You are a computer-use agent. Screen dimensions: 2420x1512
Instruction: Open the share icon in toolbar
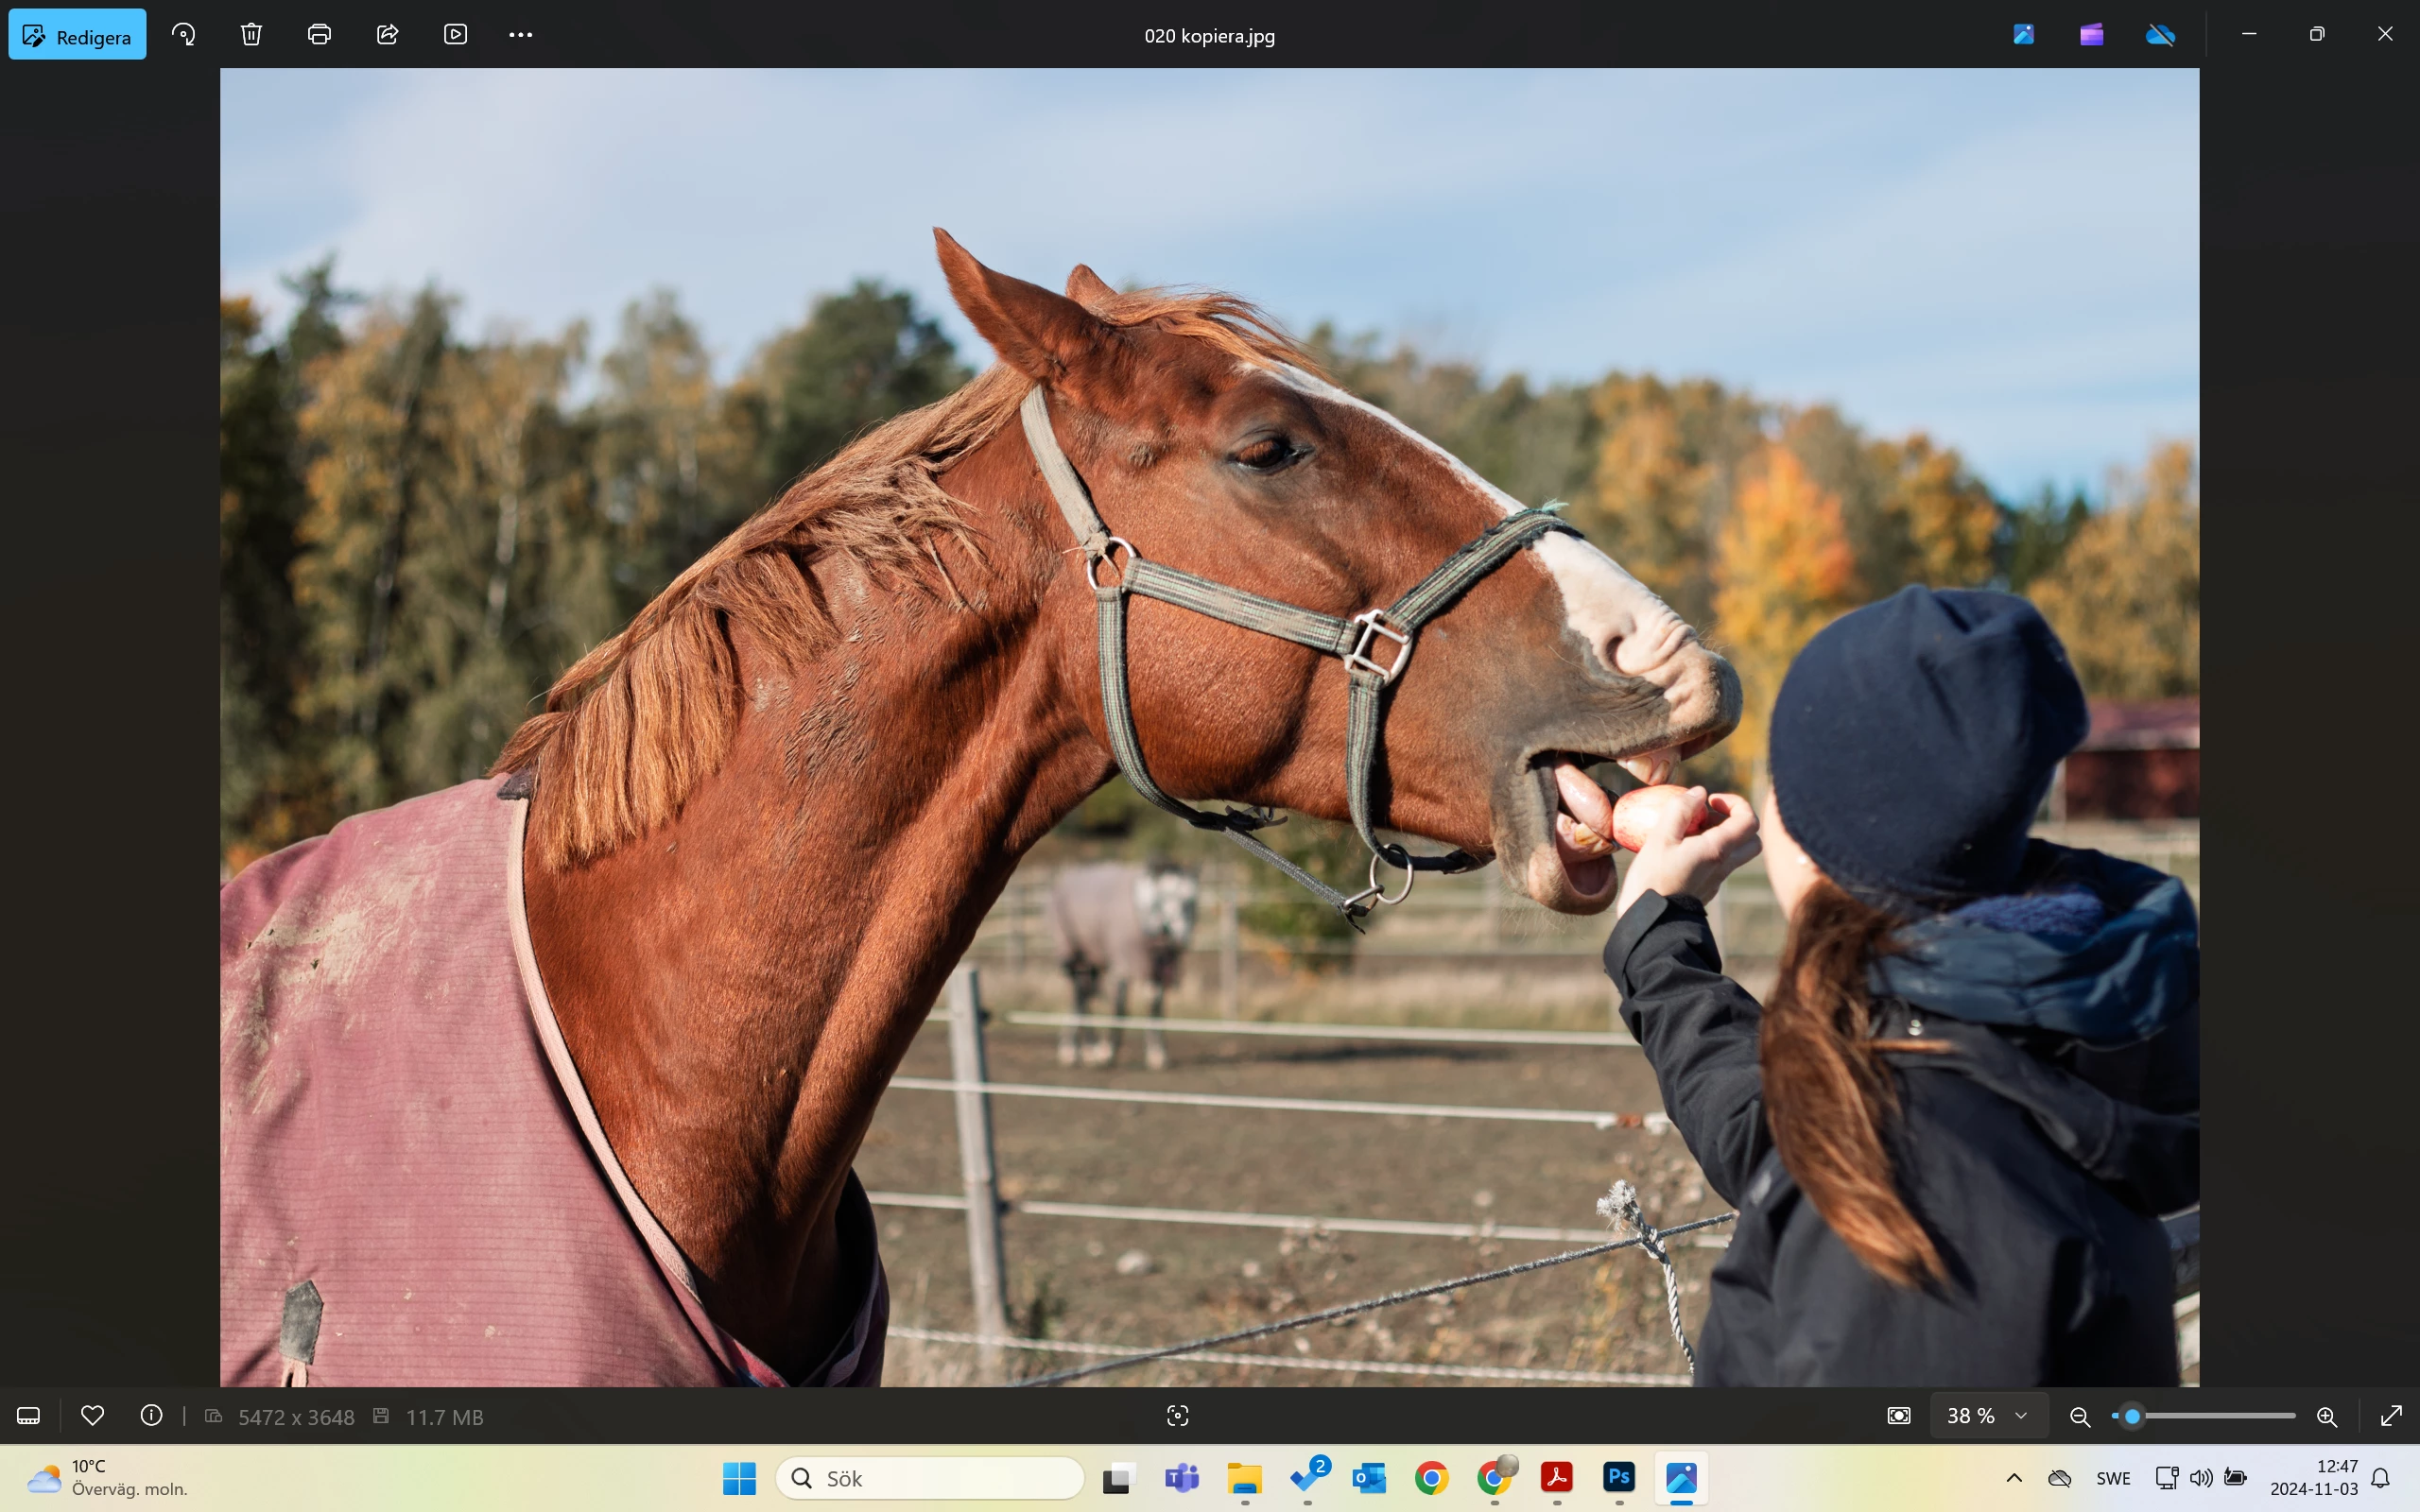click(x=387, y=35)
